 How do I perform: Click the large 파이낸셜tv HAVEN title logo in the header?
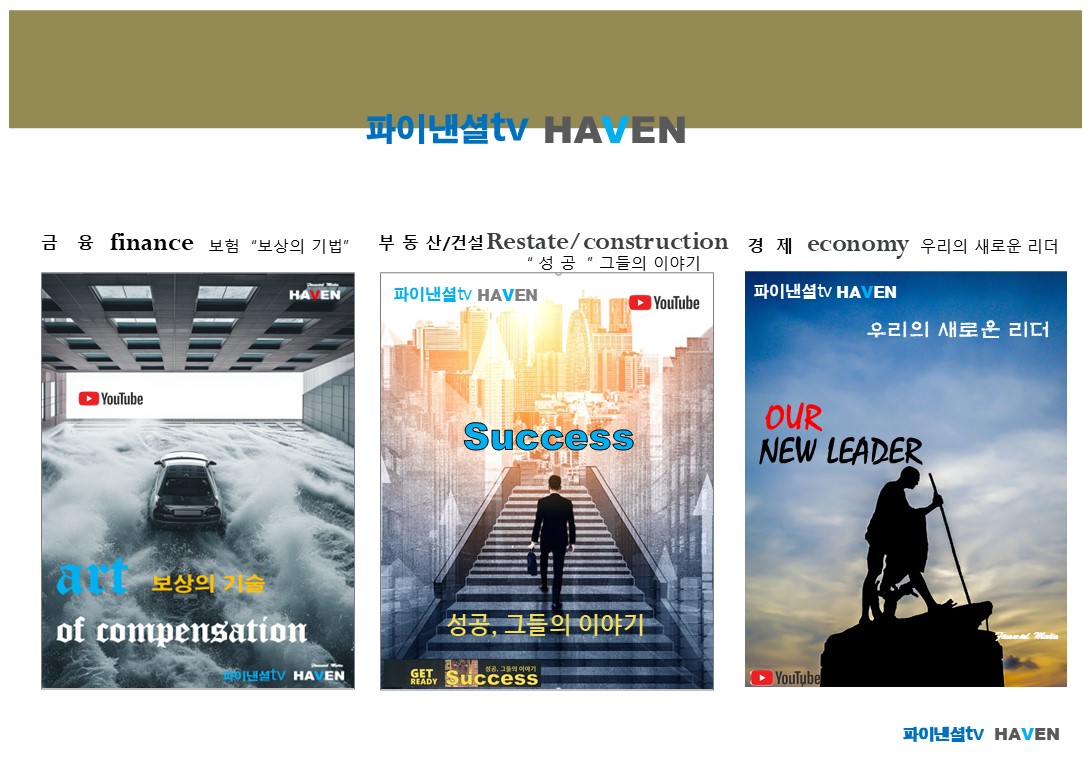525,130
